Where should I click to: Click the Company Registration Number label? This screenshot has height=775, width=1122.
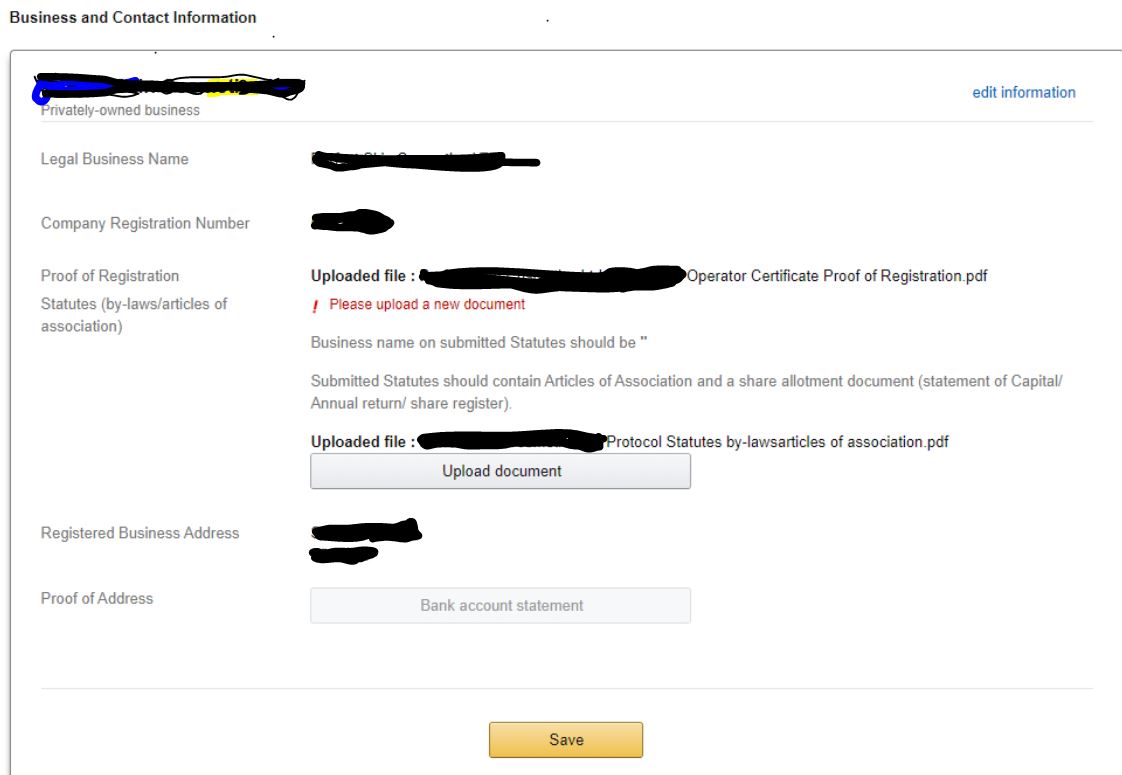coord(145,223)
